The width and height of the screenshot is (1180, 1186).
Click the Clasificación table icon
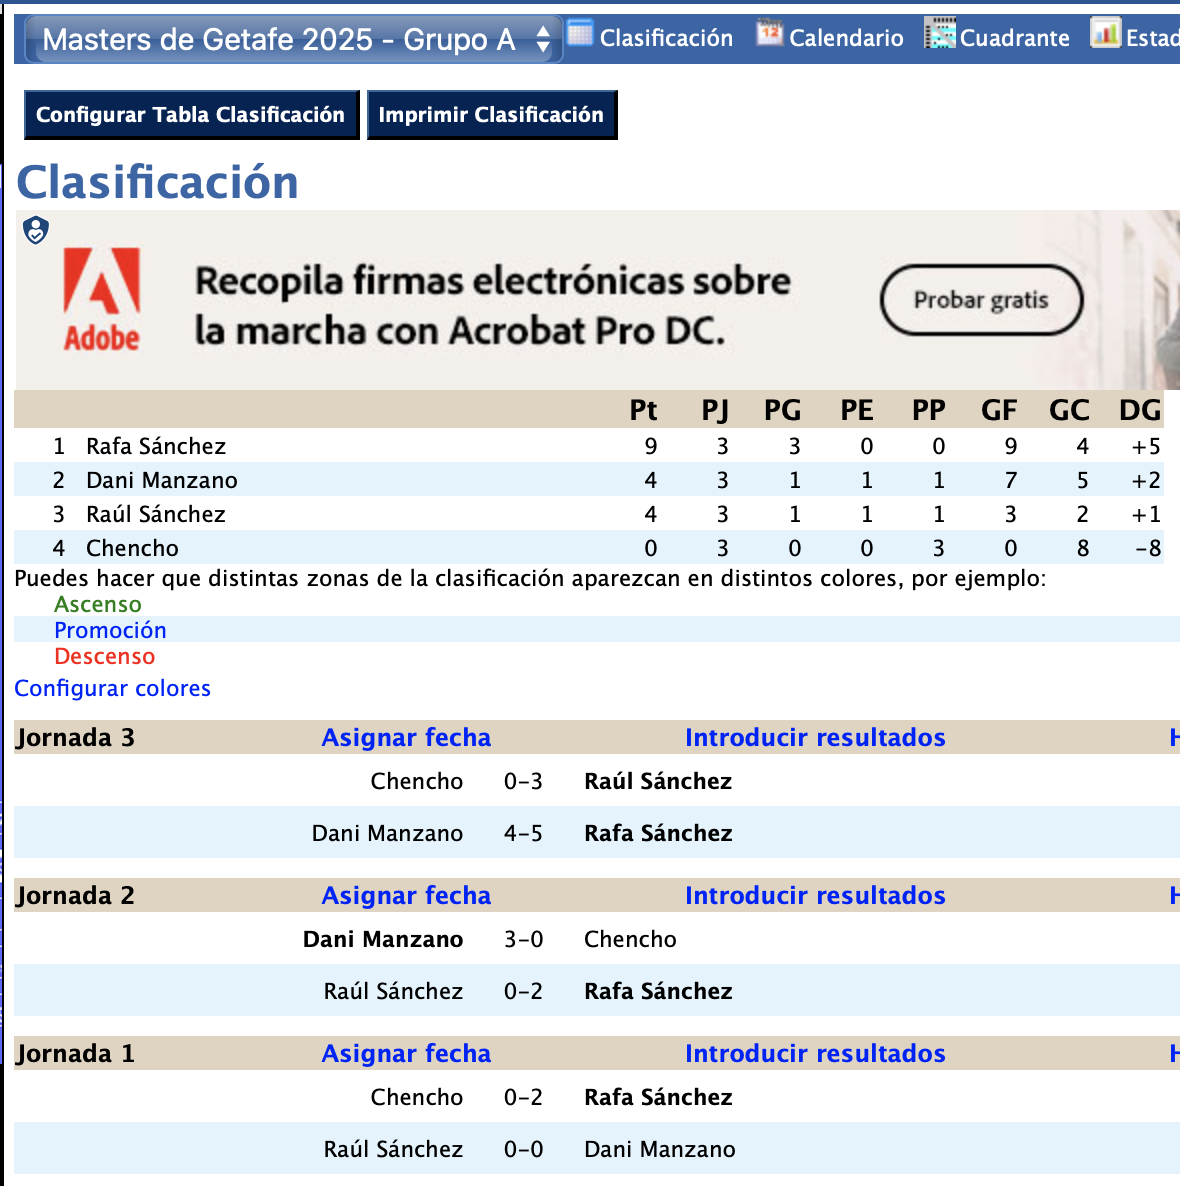coord(580,35)
